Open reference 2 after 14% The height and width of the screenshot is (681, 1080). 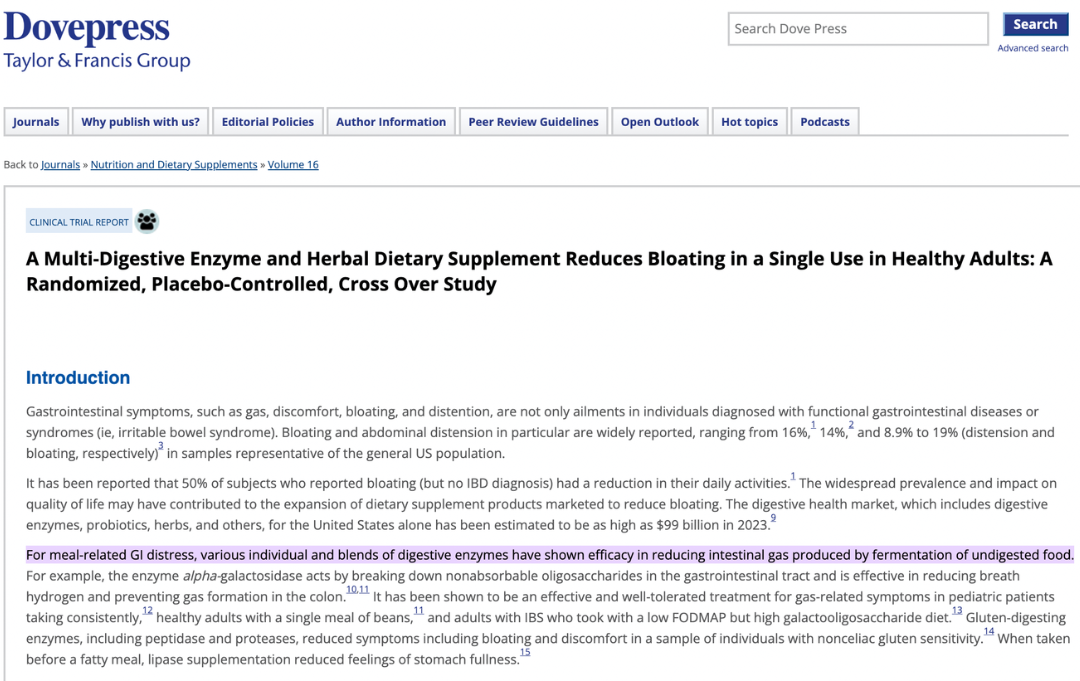pos(851,426)
